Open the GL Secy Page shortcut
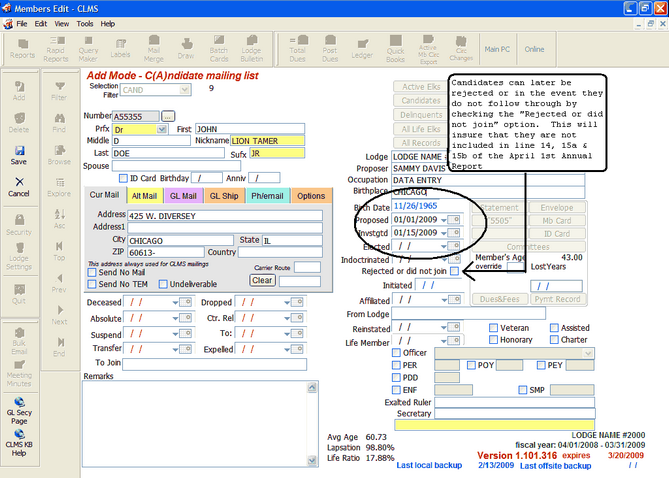The height and width of the screenshot is (478, 669). coord(19,406)
